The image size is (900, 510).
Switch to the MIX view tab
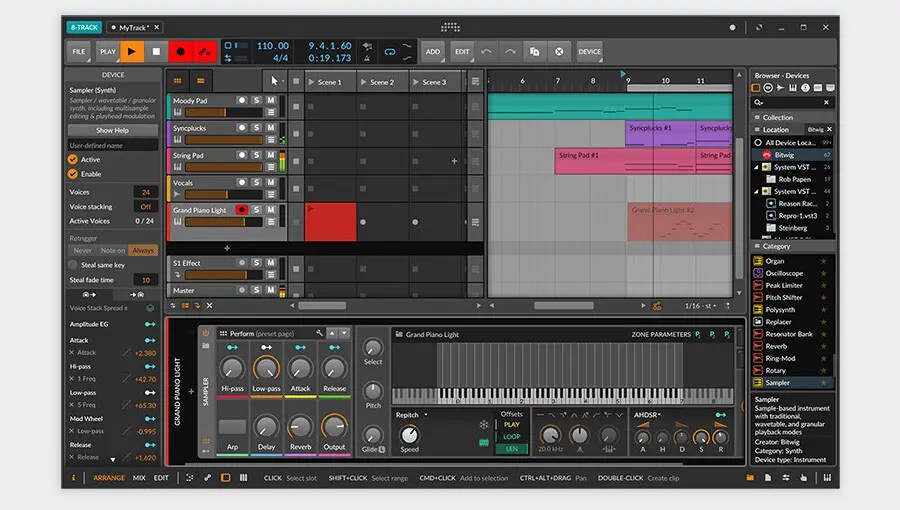(139, 477)
